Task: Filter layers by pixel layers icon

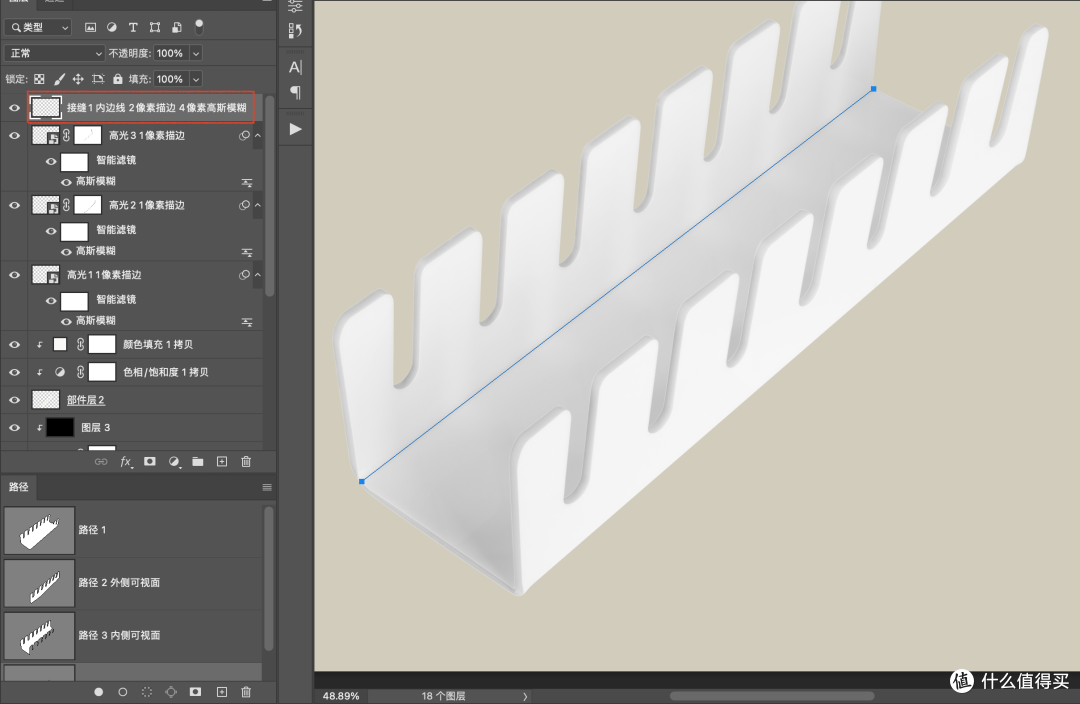Action: [x=90, y=28]
